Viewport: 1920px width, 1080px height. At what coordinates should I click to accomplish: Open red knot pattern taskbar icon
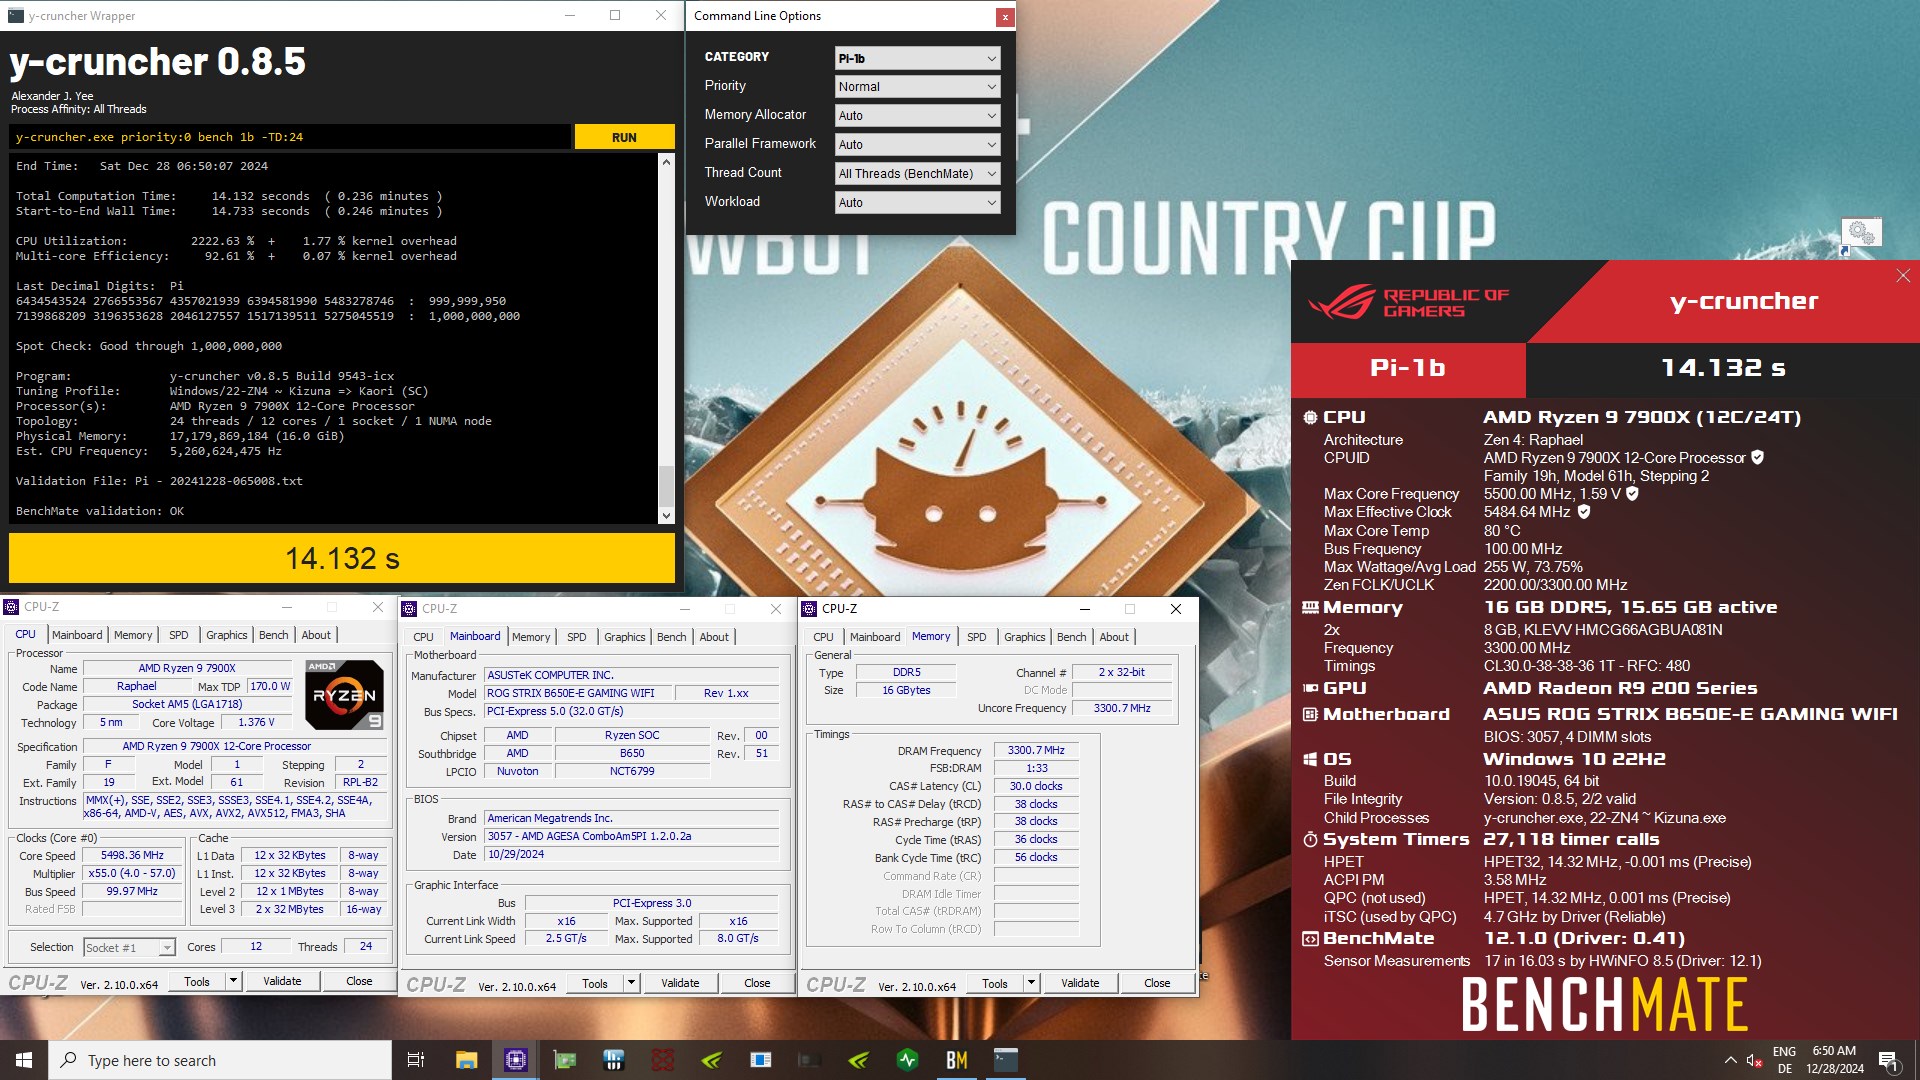(662, 1060)
